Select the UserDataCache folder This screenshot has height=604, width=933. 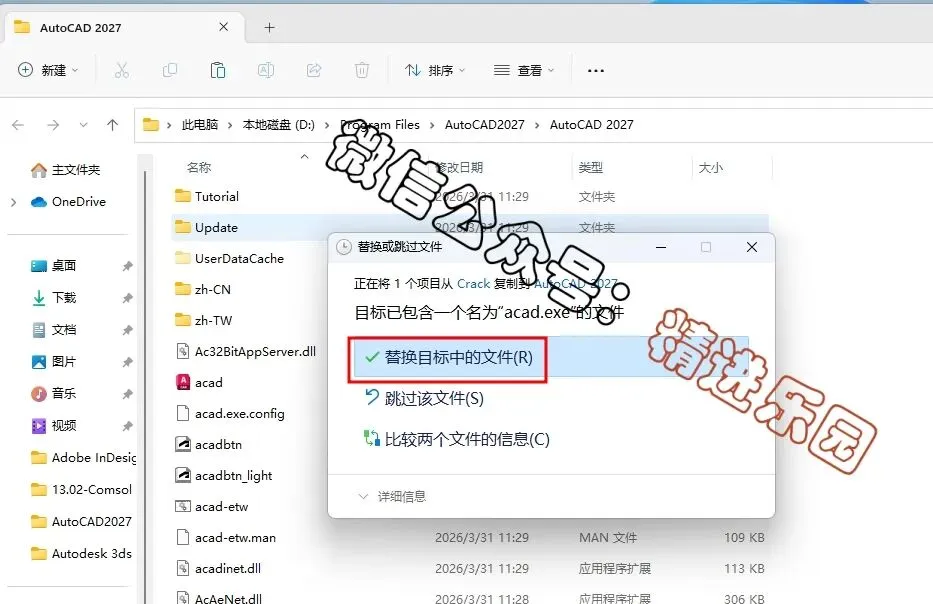tap(230, 258)
